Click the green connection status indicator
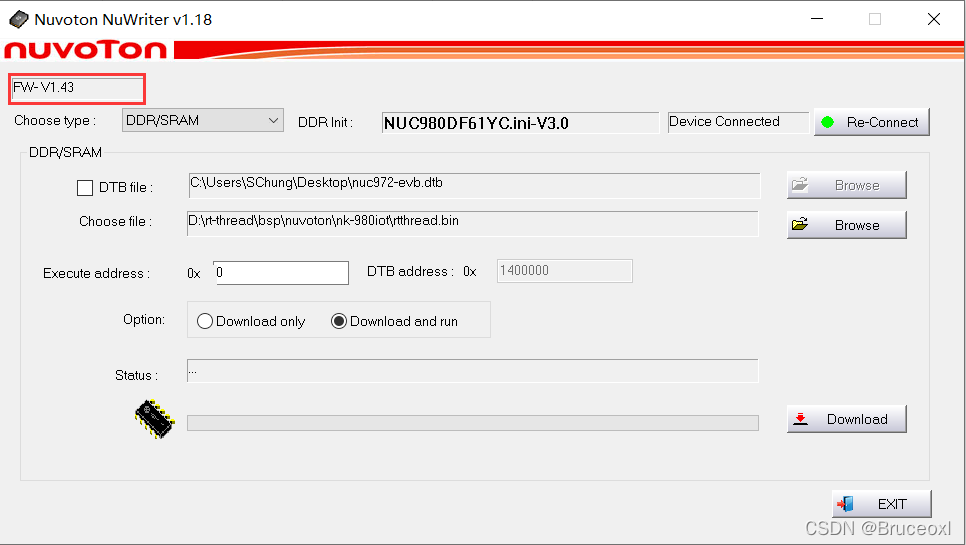 [x=827, y=122]
